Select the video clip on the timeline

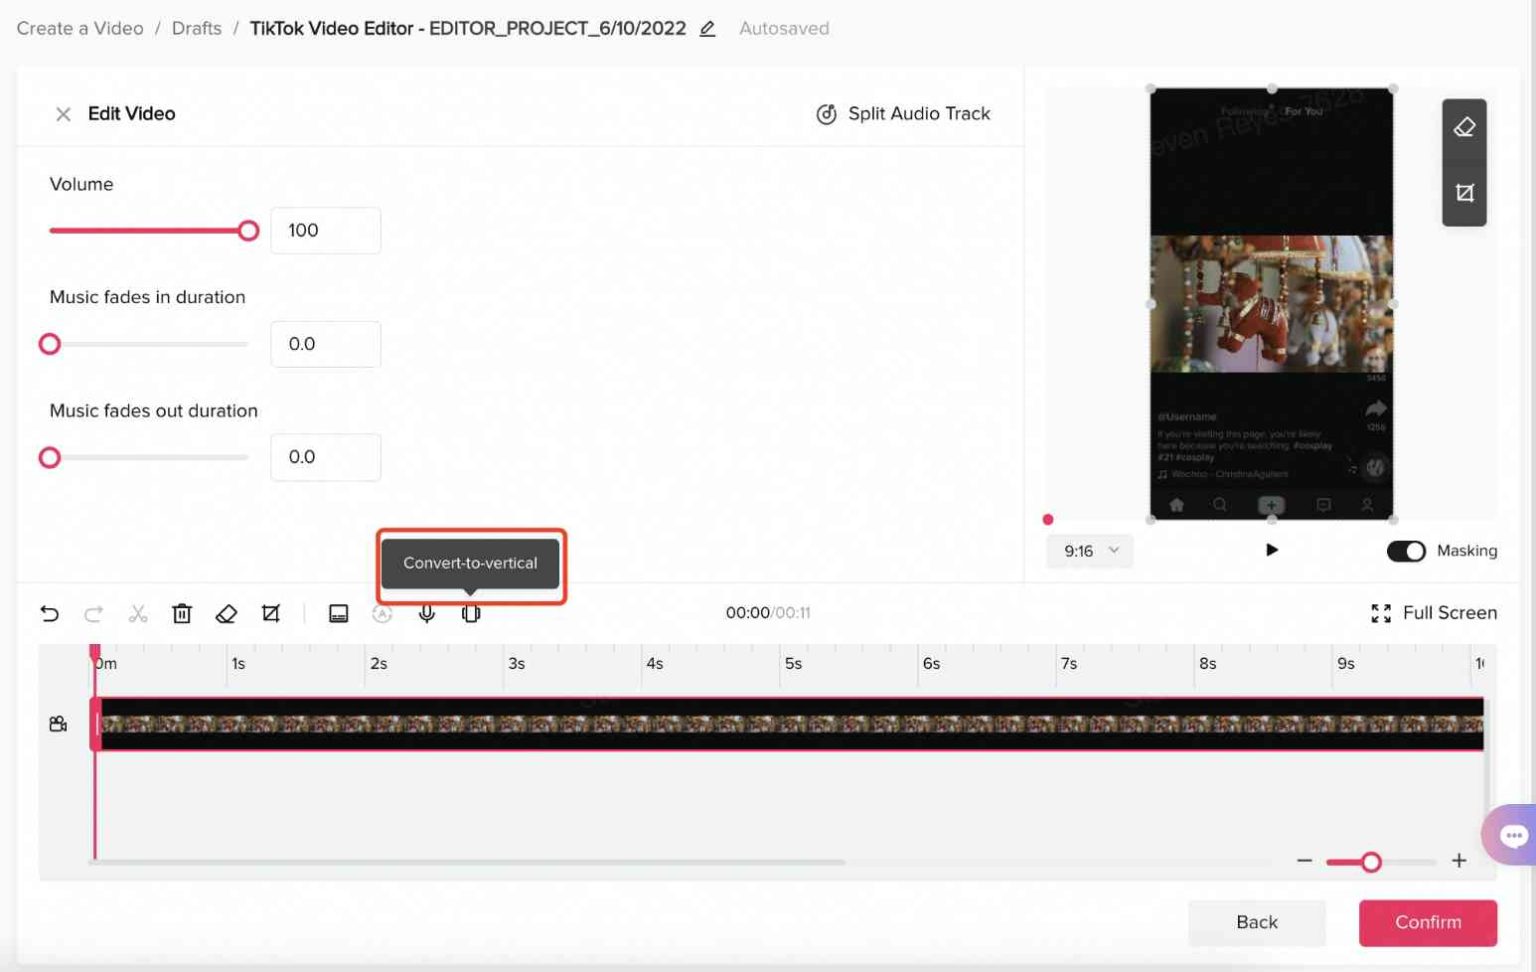pyautogui.click(x=789, y=723)
